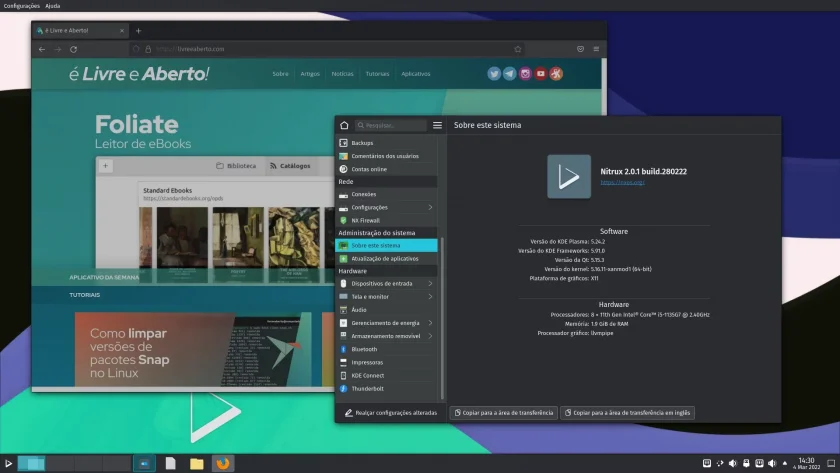Bookmark page with star icon
This screenshot has height=473, width=840.
pos(518,49)
